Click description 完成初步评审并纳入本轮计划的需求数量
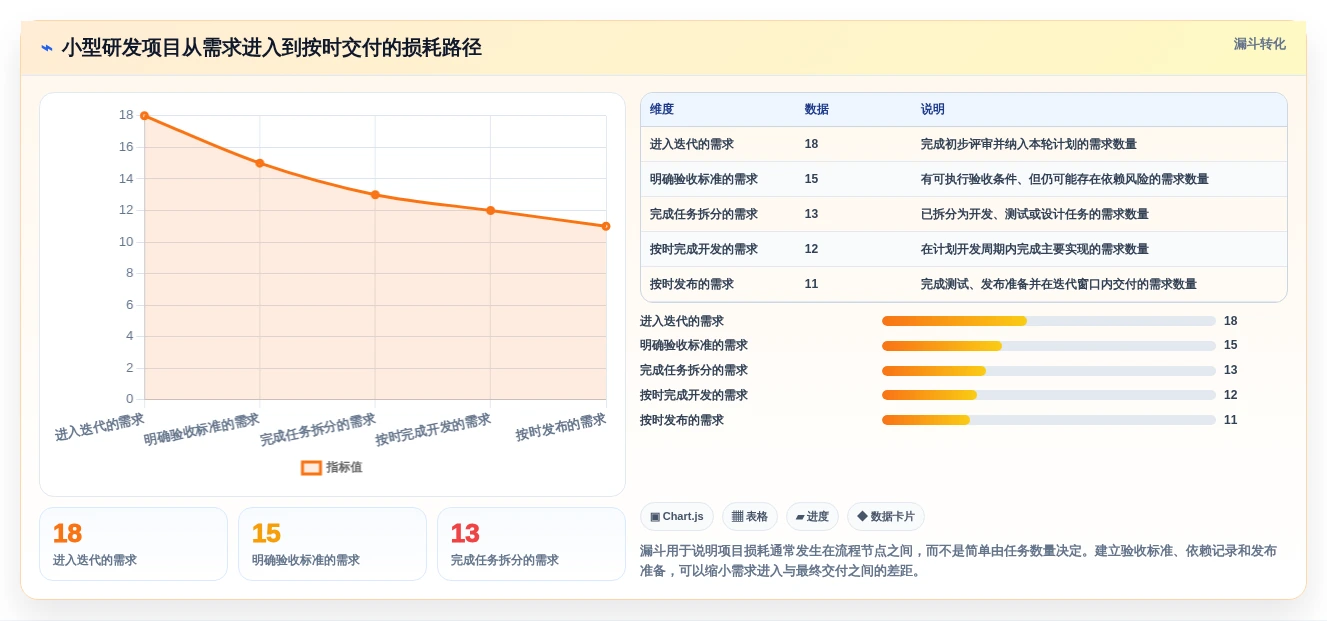This screenshot has height=621, width=1327. tap(1028, 144)
